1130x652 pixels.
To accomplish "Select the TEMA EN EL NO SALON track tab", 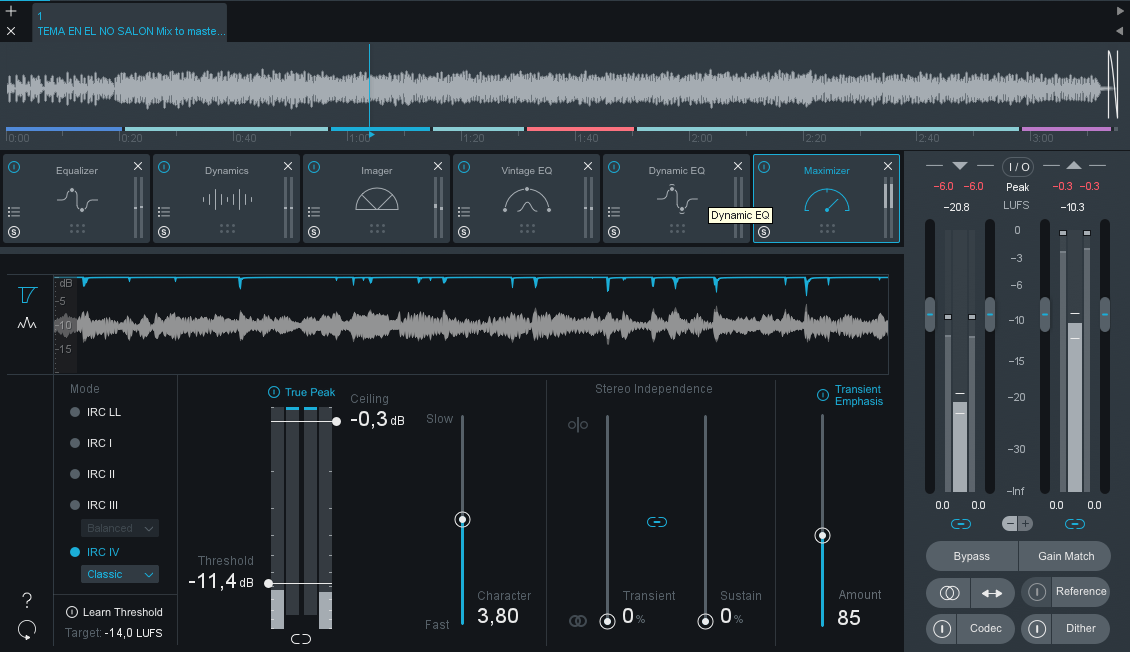I will 130,24.
